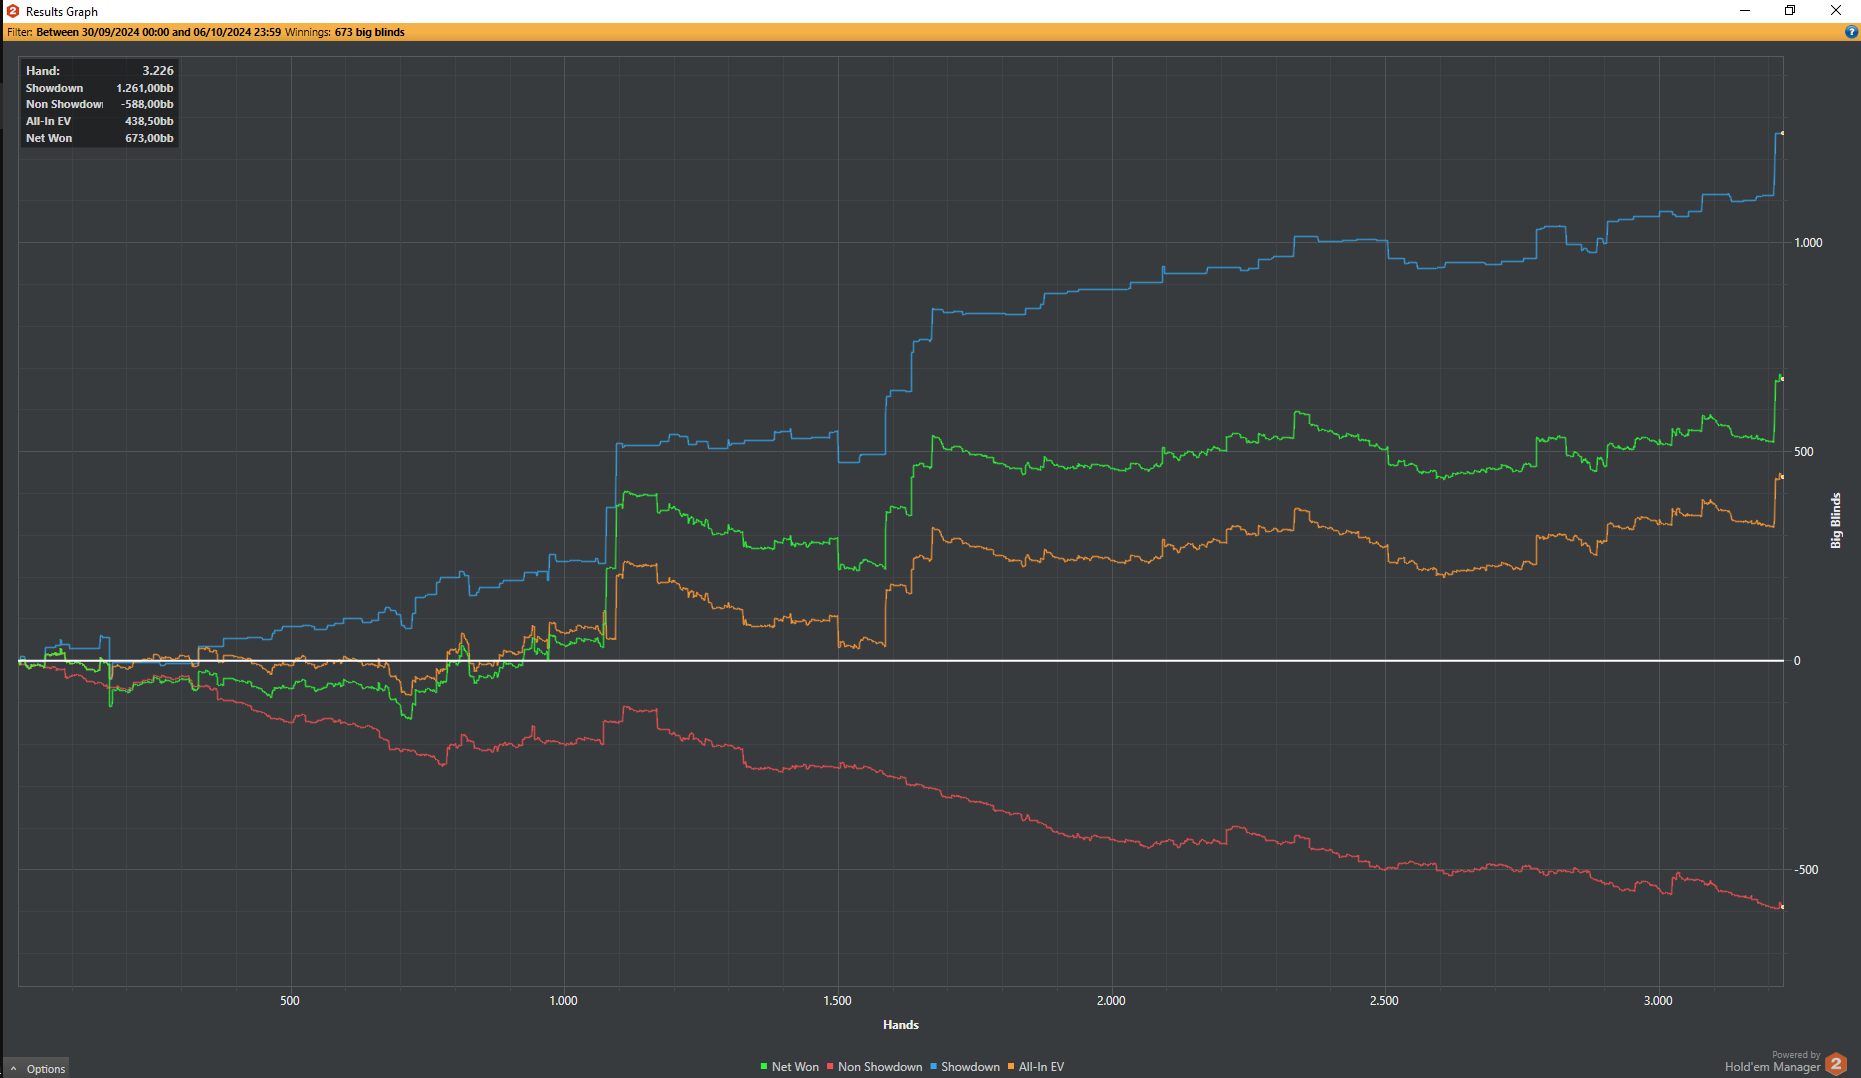Click the Non Showdown value -588,00bb

(147, 104)
